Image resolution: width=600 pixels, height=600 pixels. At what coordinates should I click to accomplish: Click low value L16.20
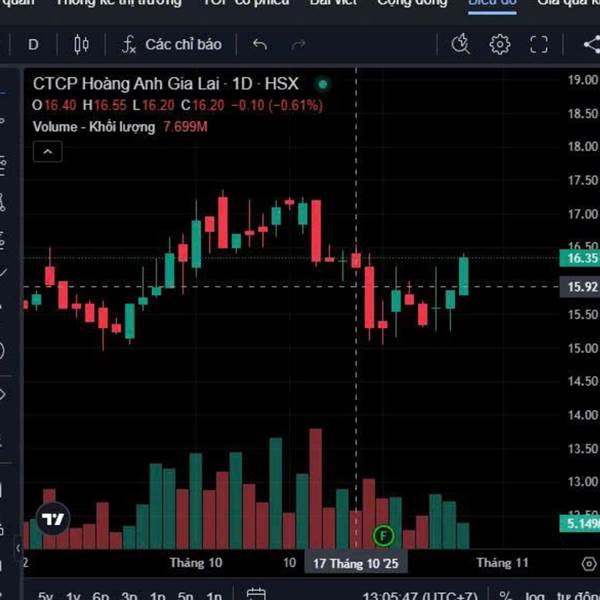pyautogui.click(x=153, y=105)
